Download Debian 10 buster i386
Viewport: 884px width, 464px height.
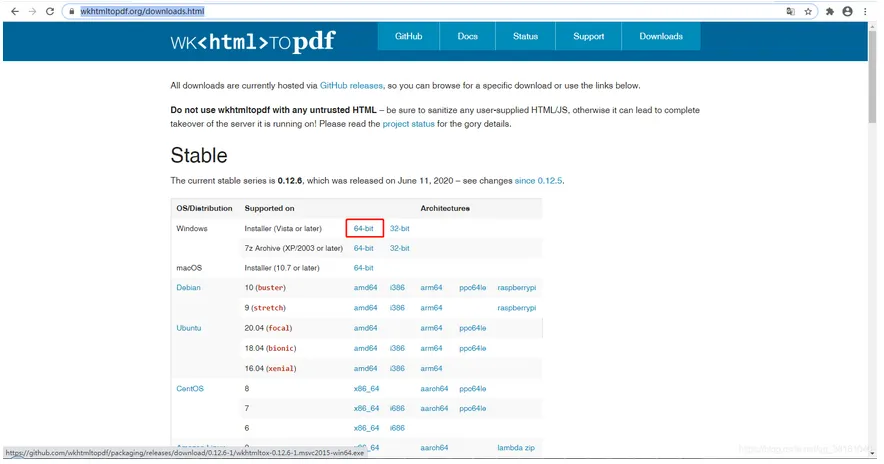[x=397, y=288]
